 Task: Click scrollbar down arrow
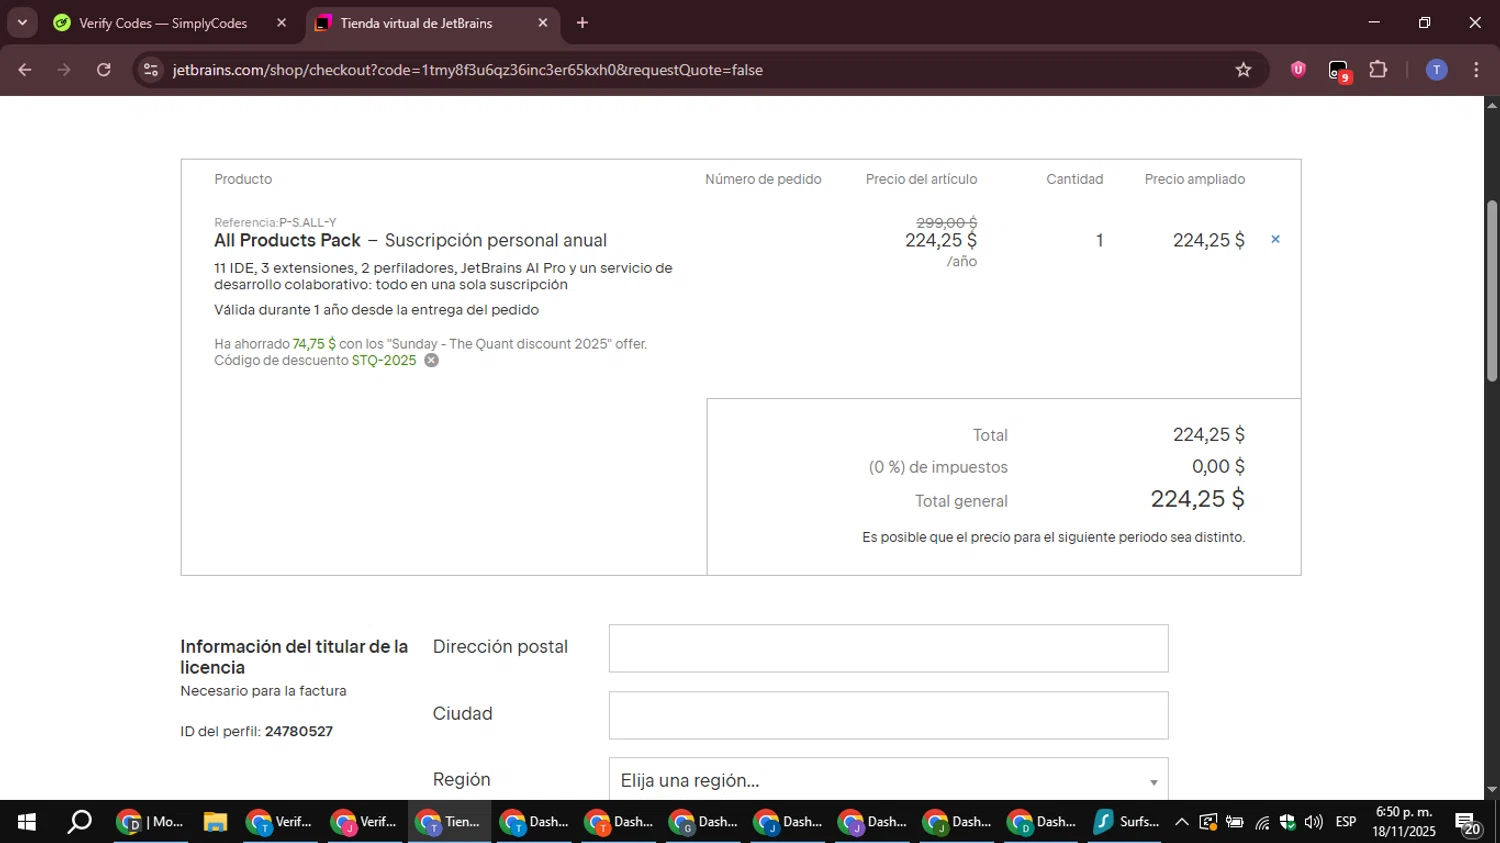pyautogui.click(x=1492, y=790)
